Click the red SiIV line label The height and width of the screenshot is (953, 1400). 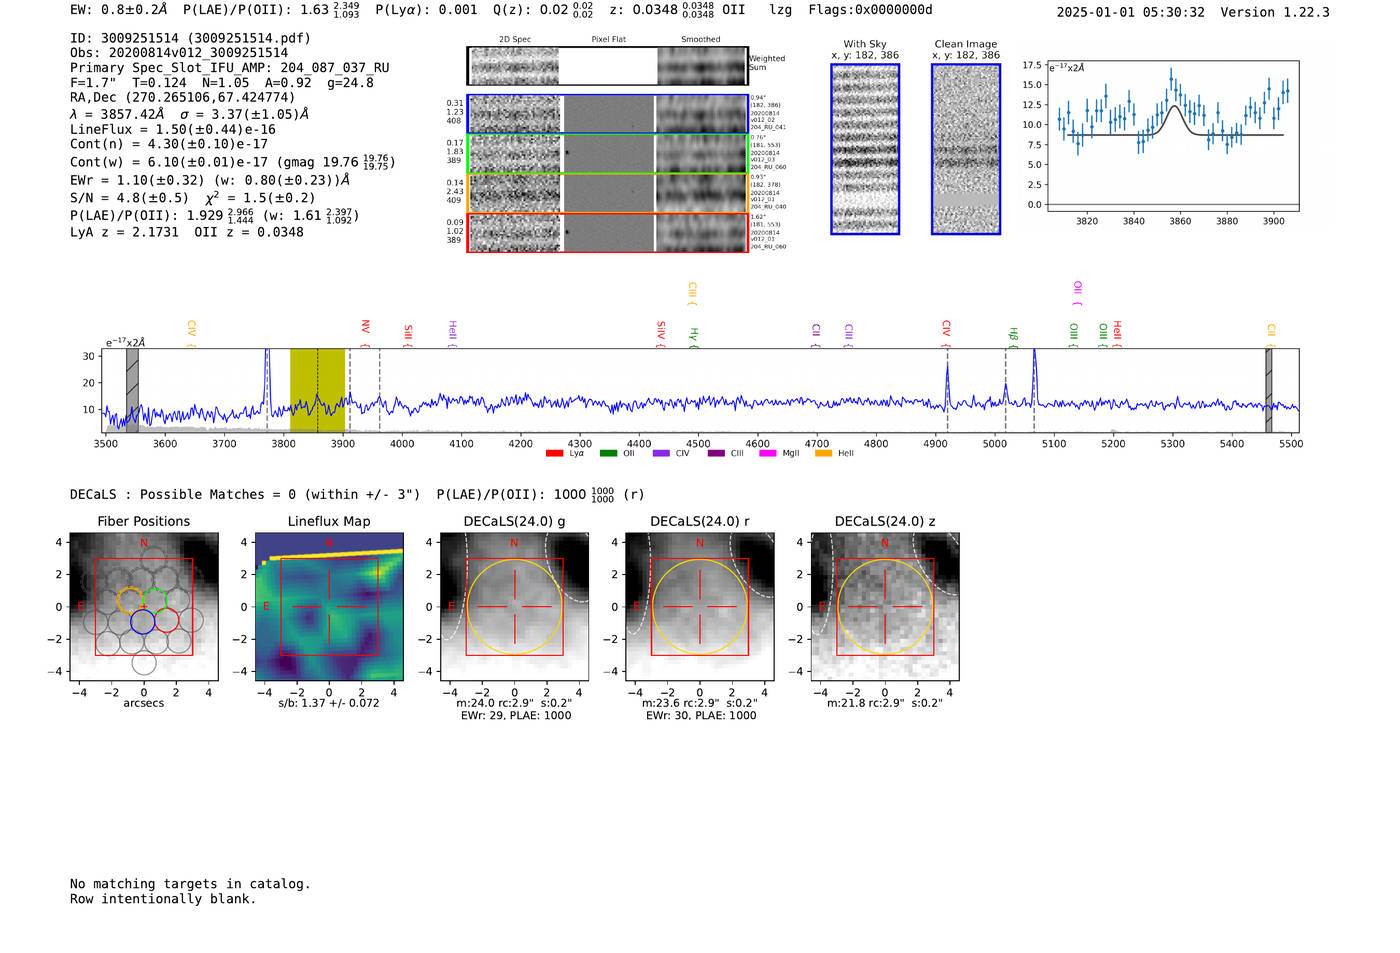[x=661, y=333]
